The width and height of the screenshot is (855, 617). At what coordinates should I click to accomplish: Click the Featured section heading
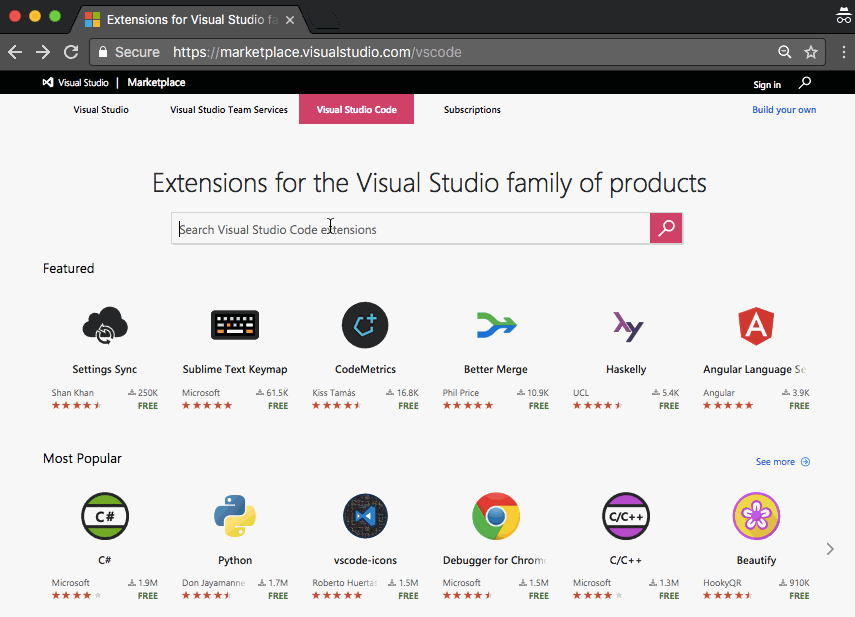[69, 268]
